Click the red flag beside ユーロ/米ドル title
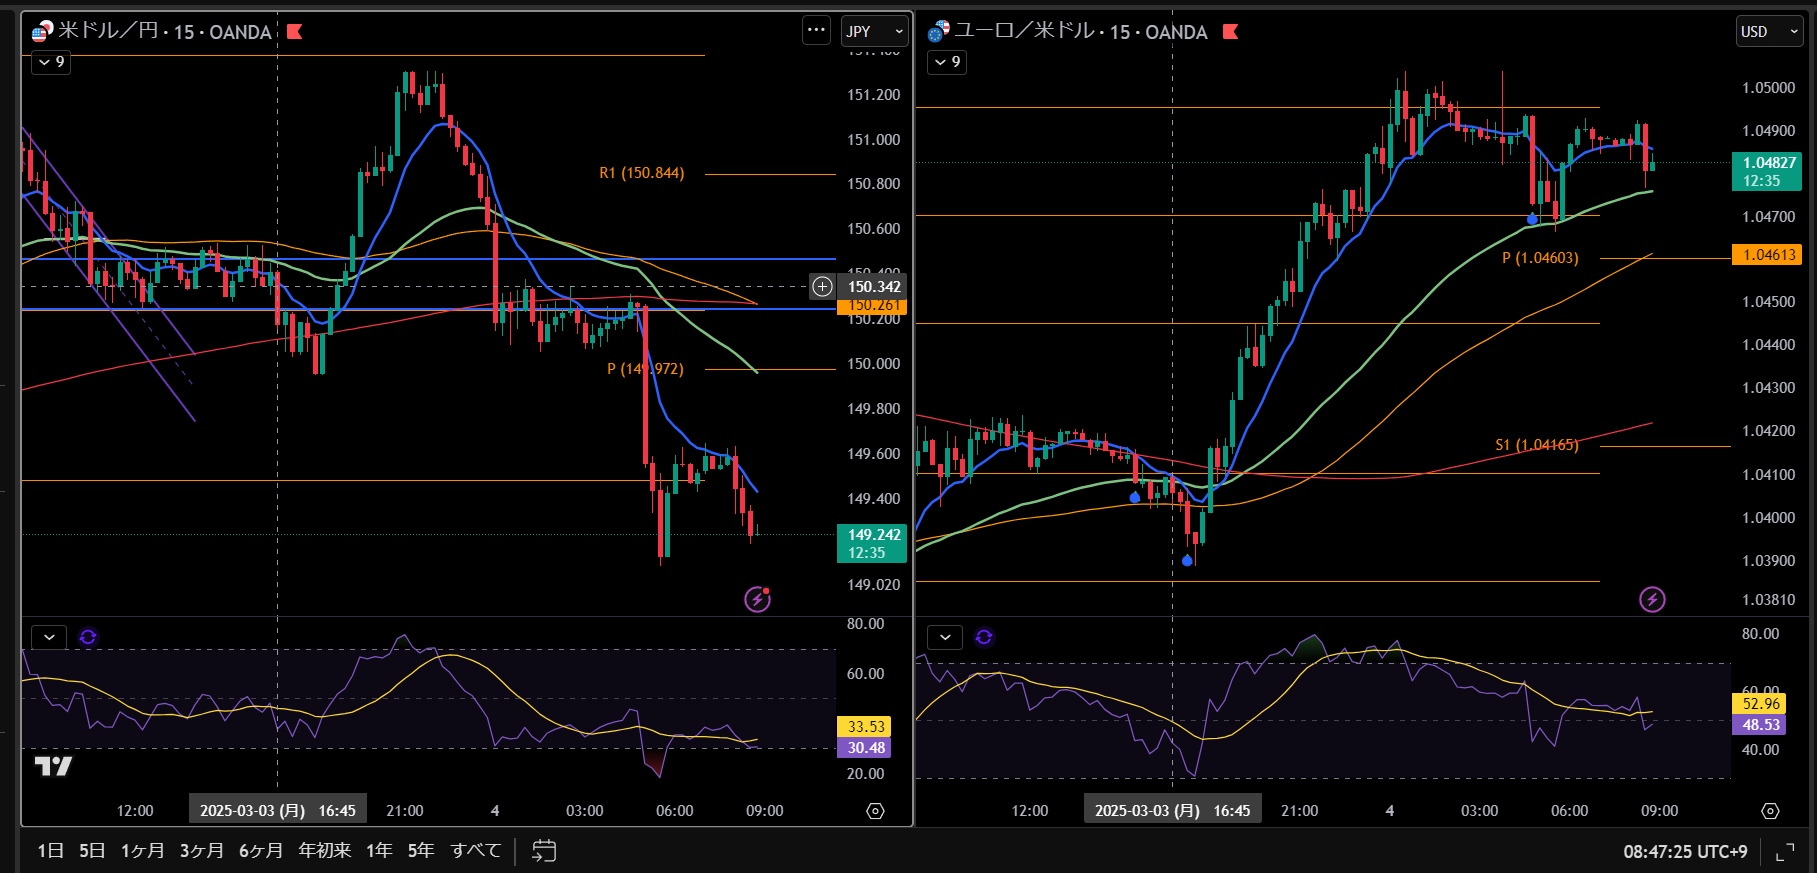This screenshot has width=1817, height=873. point(1230,32)
